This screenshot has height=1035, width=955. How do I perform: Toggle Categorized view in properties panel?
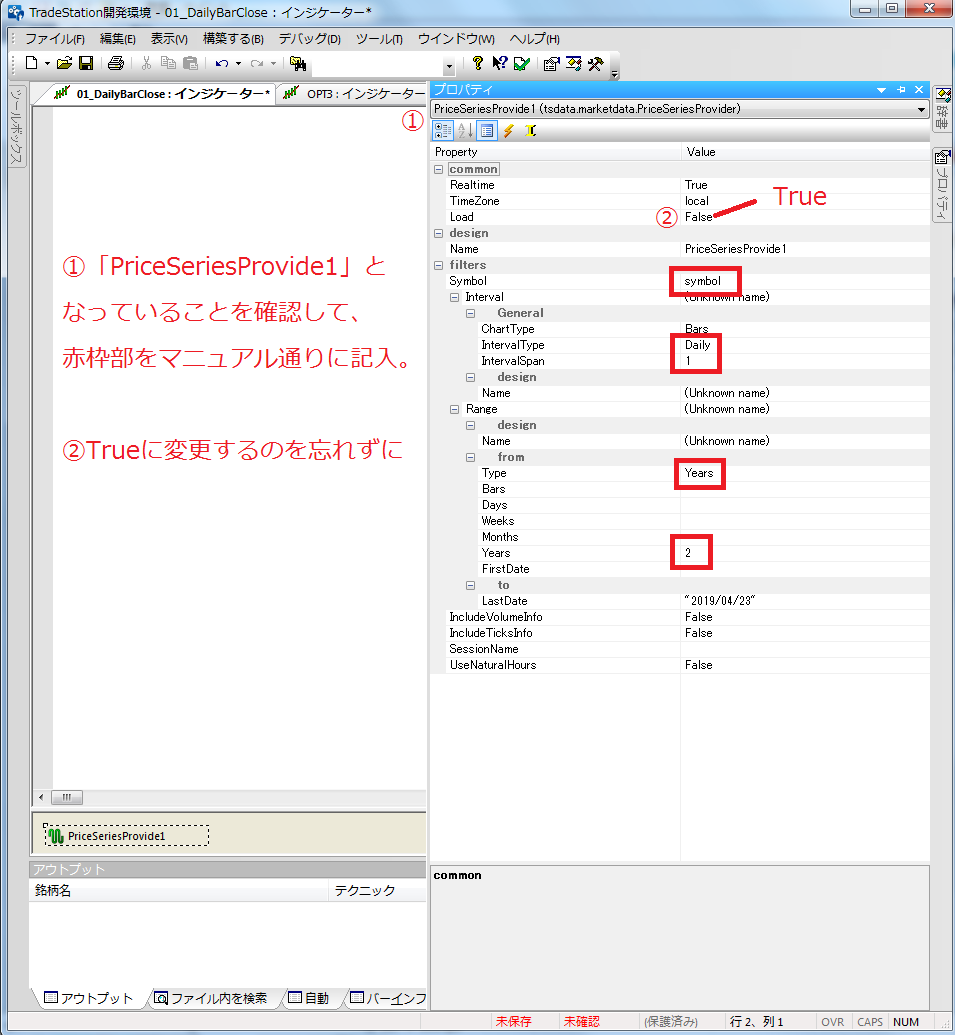coord(443,131)
